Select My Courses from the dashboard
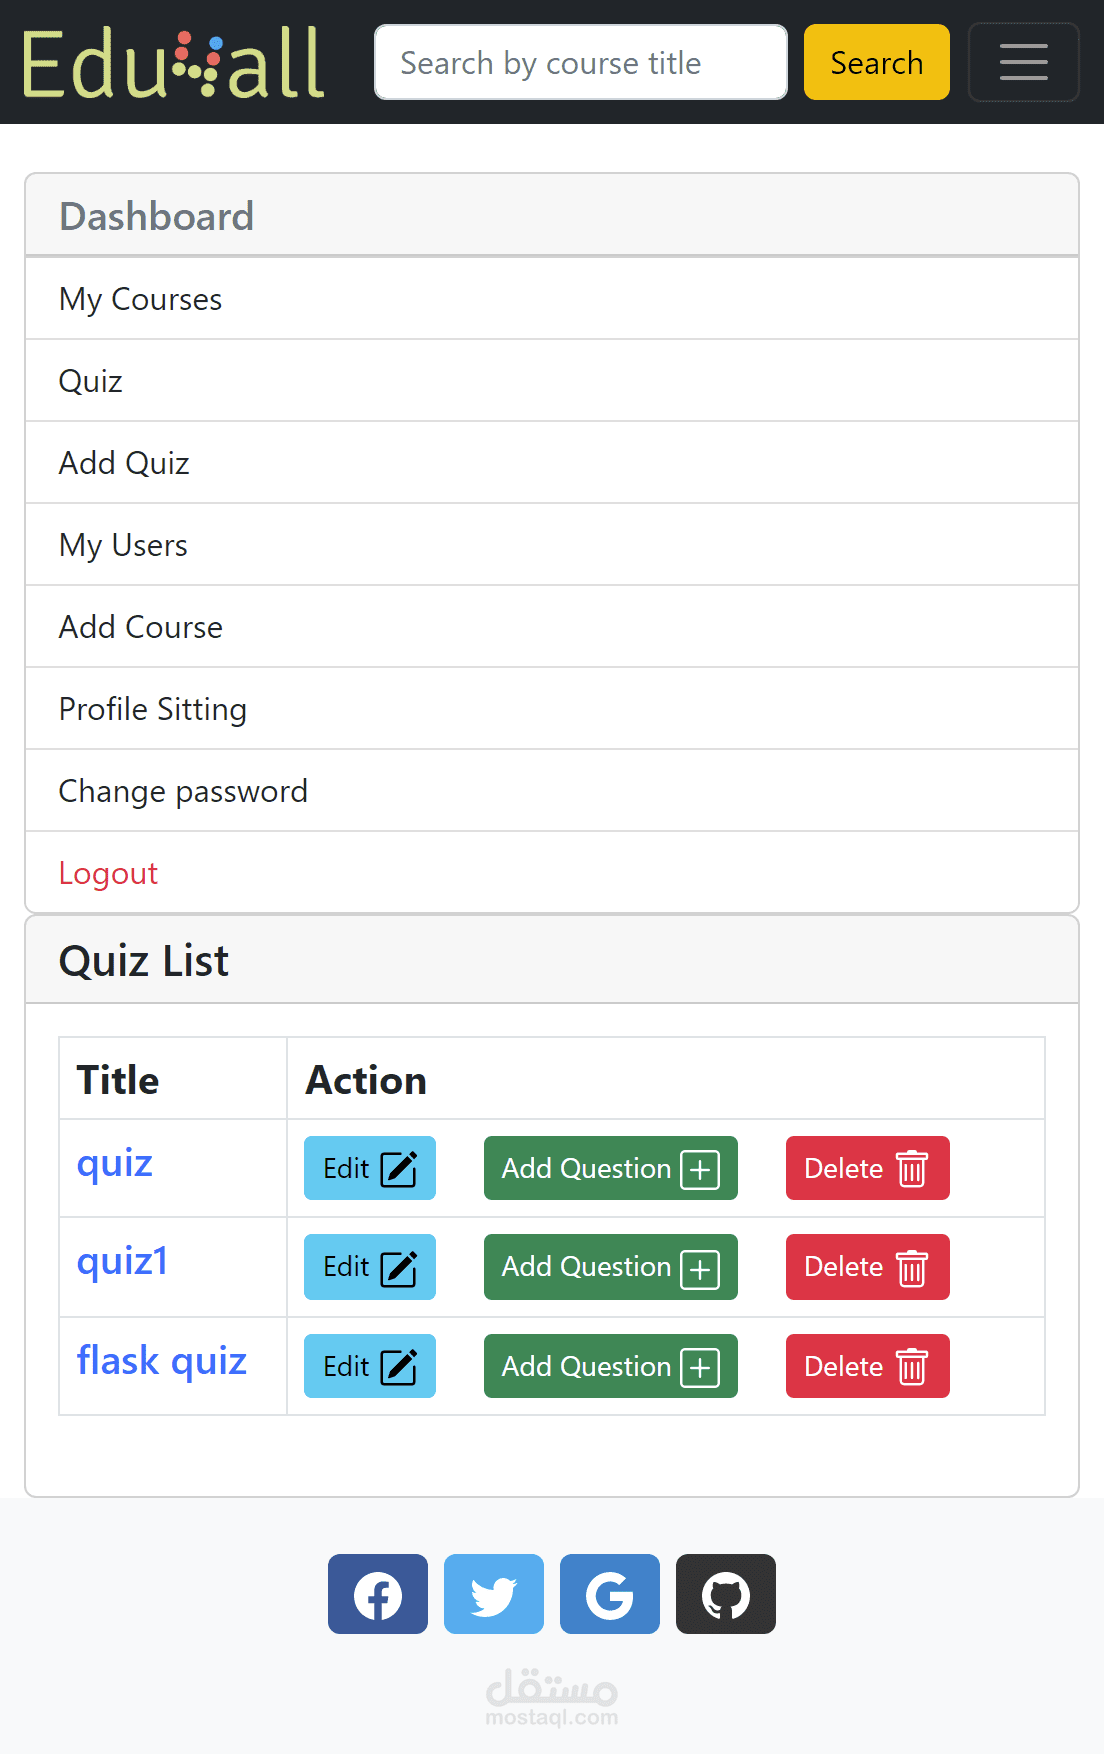The height and width of the screenshot is (1764, 1104). pos(140,298)
